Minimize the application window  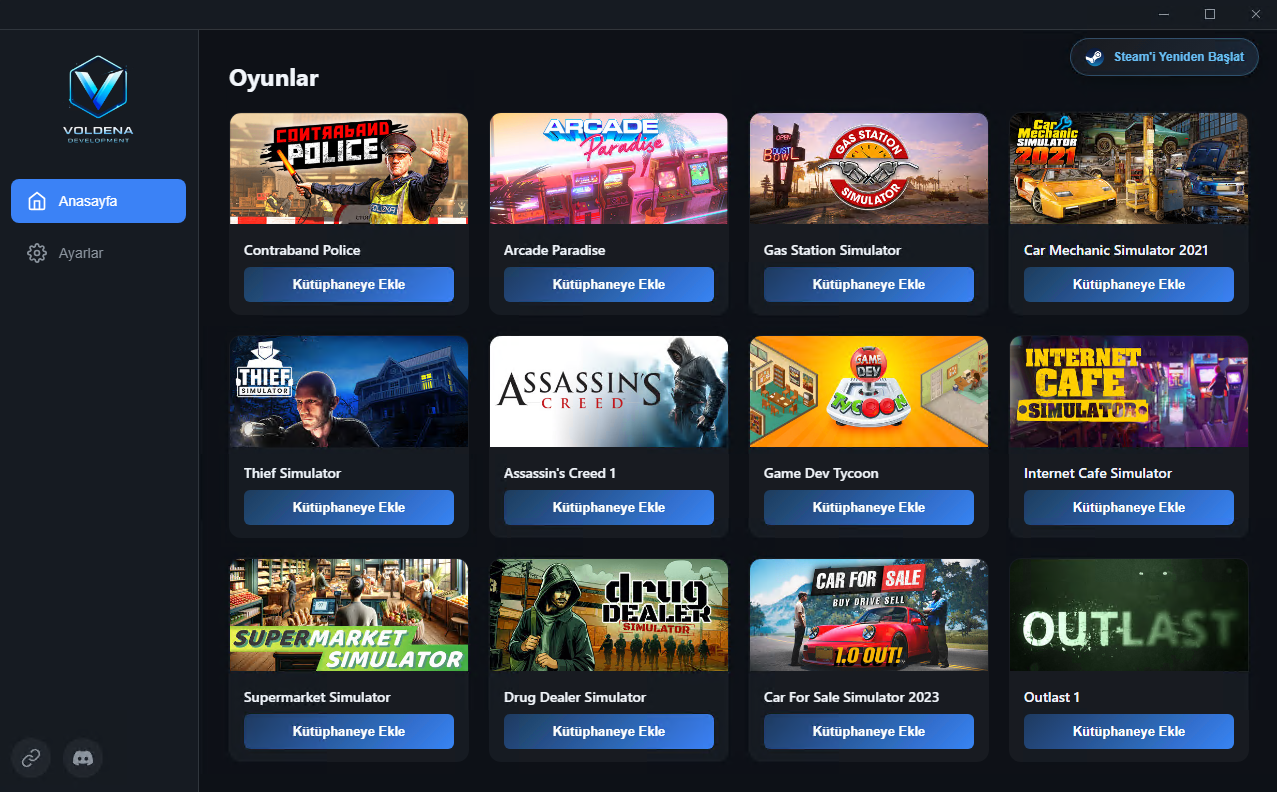[x=1164, y=14]
